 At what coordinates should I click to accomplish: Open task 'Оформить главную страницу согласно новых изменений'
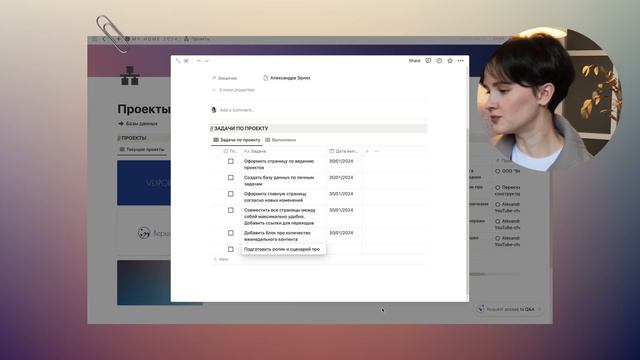click(x=275, y=197)
